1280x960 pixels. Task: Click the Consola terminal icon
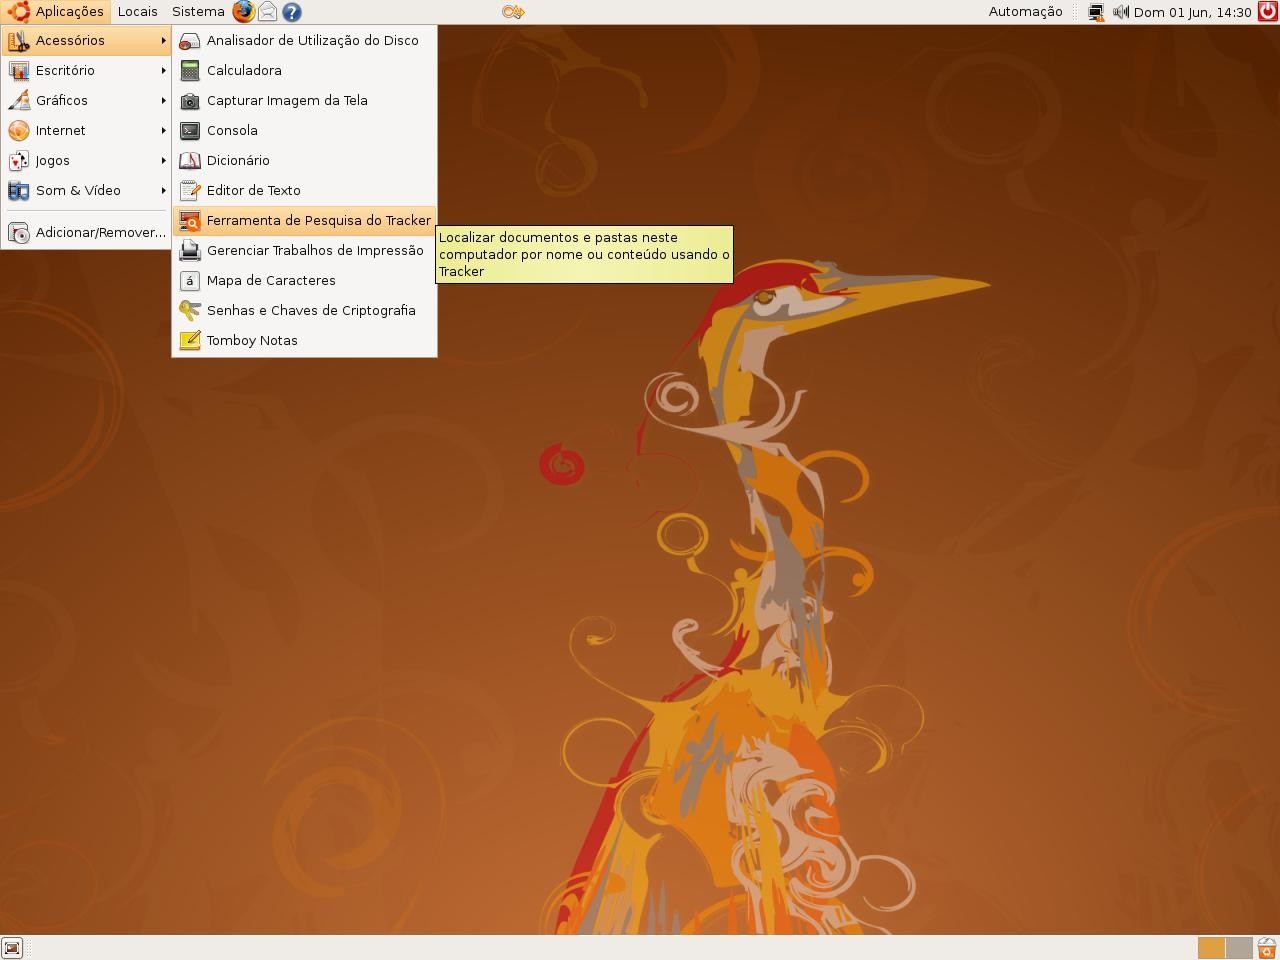click(x=190, y=131)
